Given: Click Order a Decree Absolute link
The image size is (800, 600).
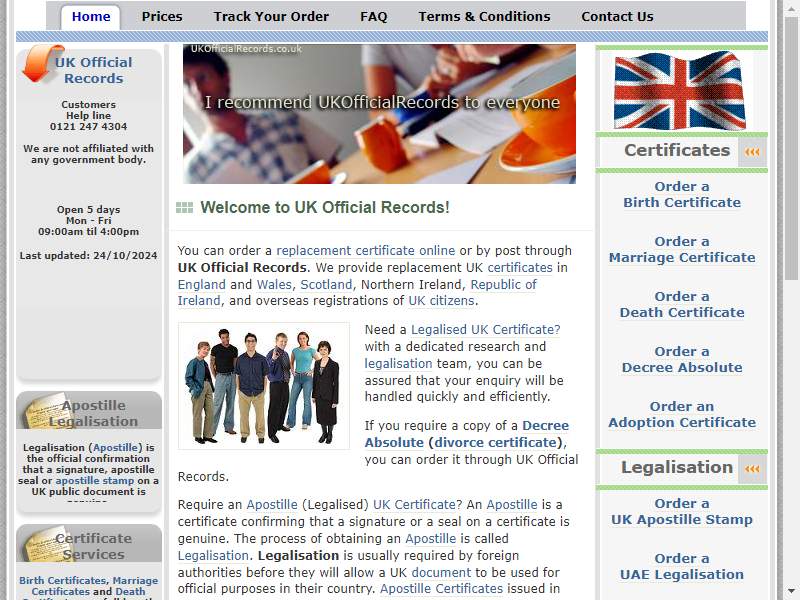Looking at the screenshot, I should pos(682,360).
